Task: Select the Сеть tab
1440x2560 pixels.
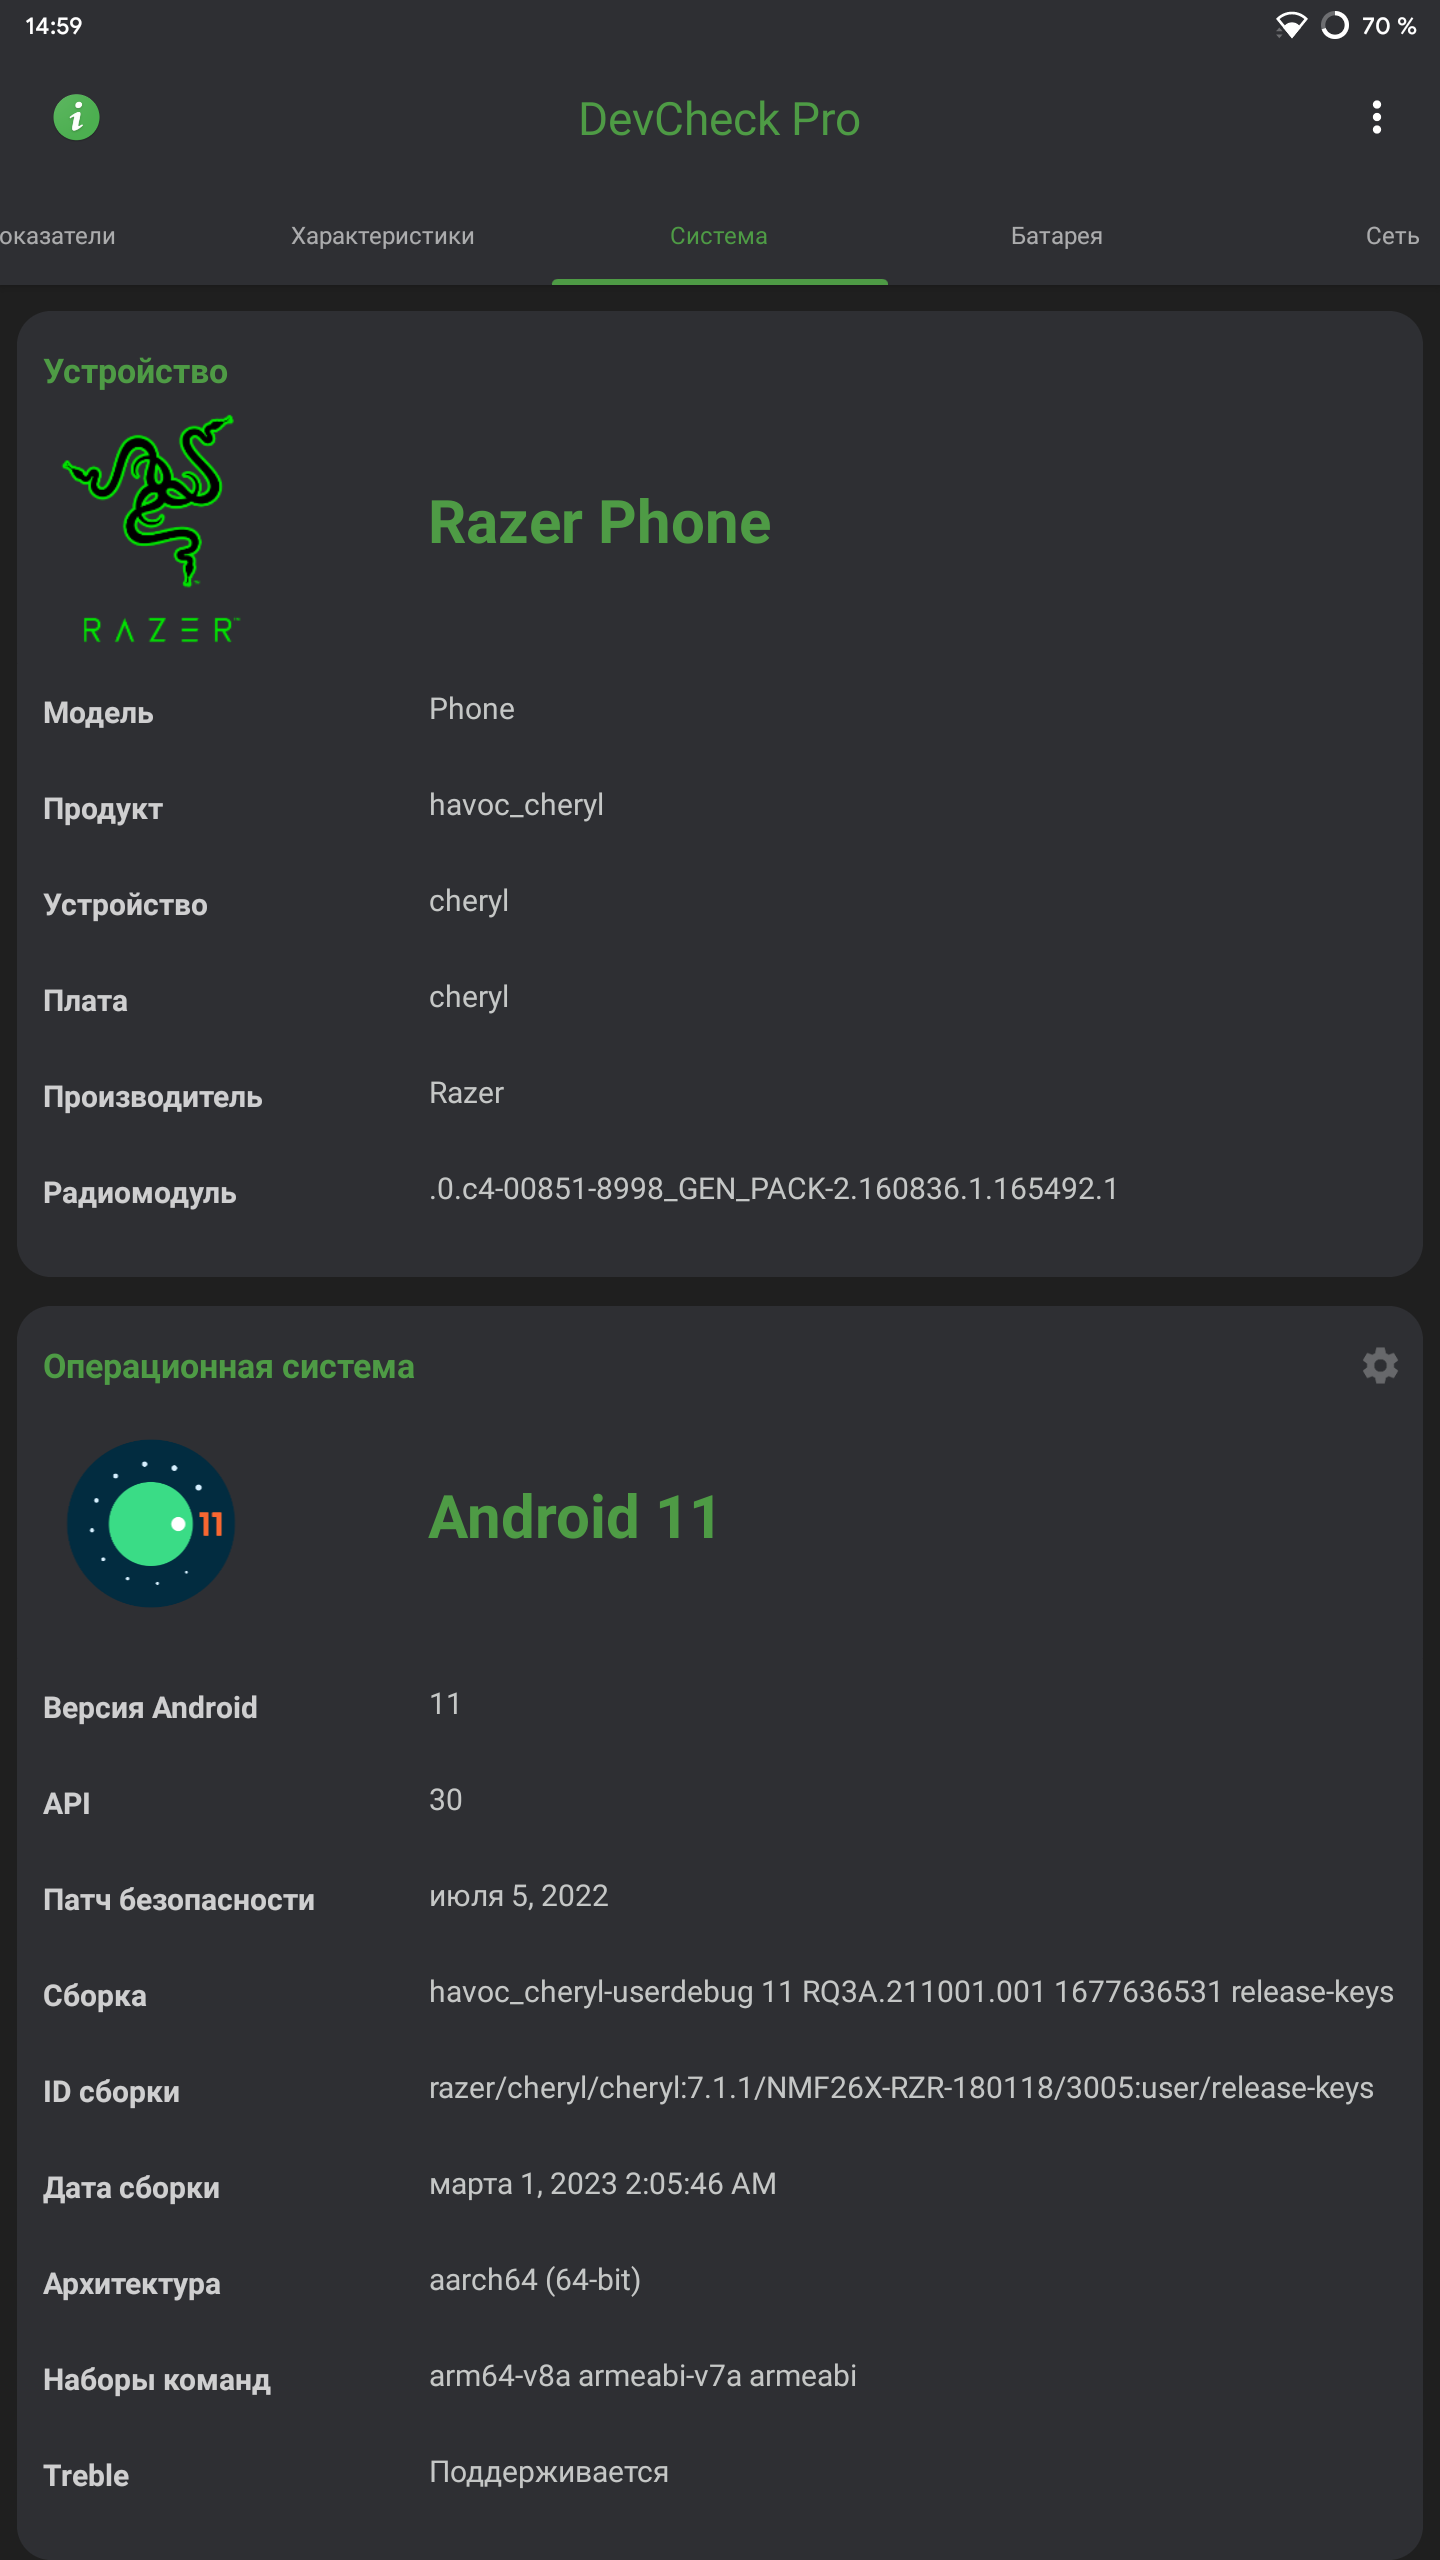Action: [x=1391, y=236]
